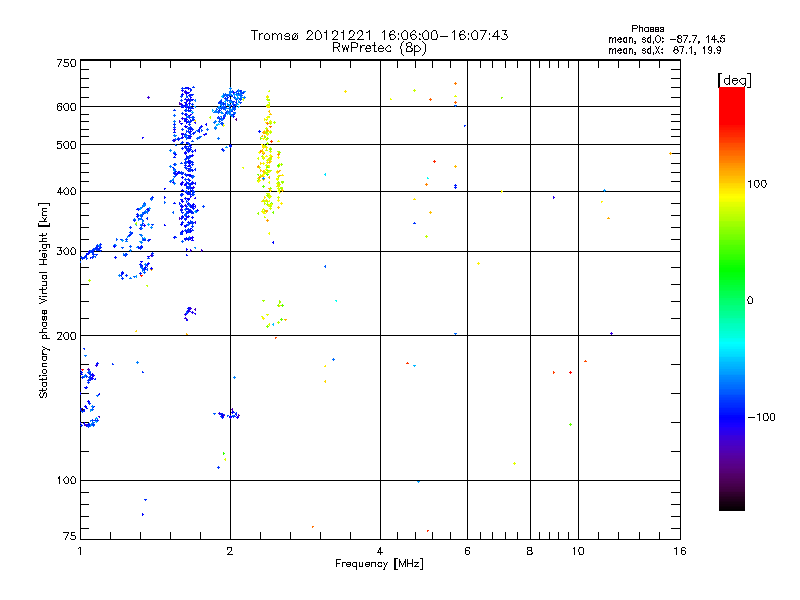
Task: Click the '600' y-axis tick label
Action: [x=66, y=107]
